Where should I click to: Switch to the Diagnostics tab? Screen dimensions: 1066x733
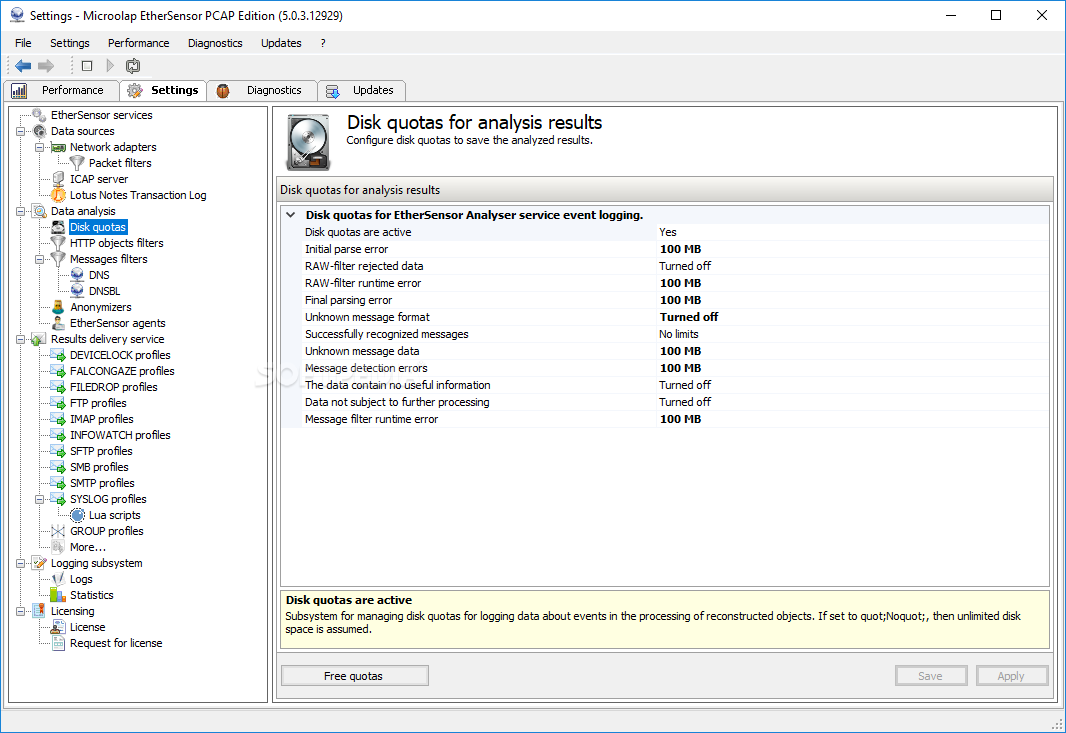click(x=262, y=90)
